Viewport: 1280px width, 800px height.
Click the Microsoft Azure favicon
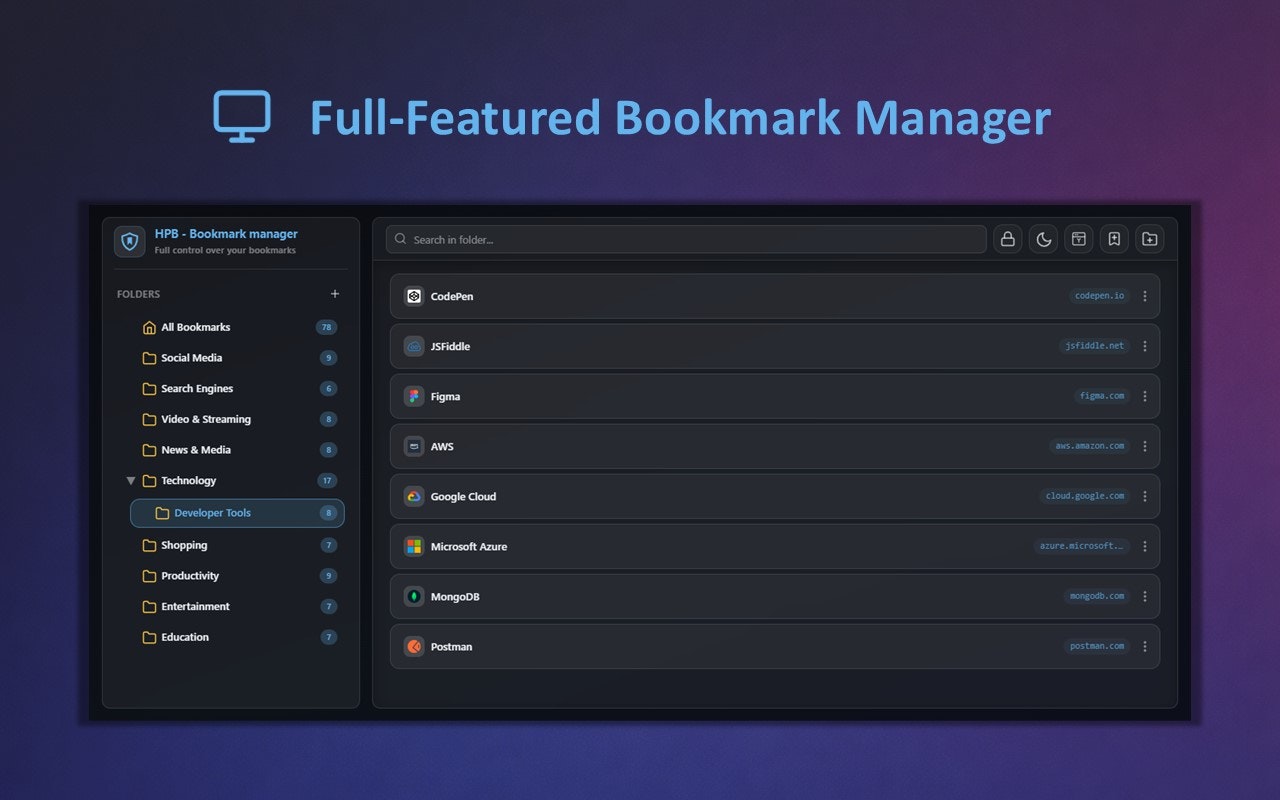tap(414, 546)
